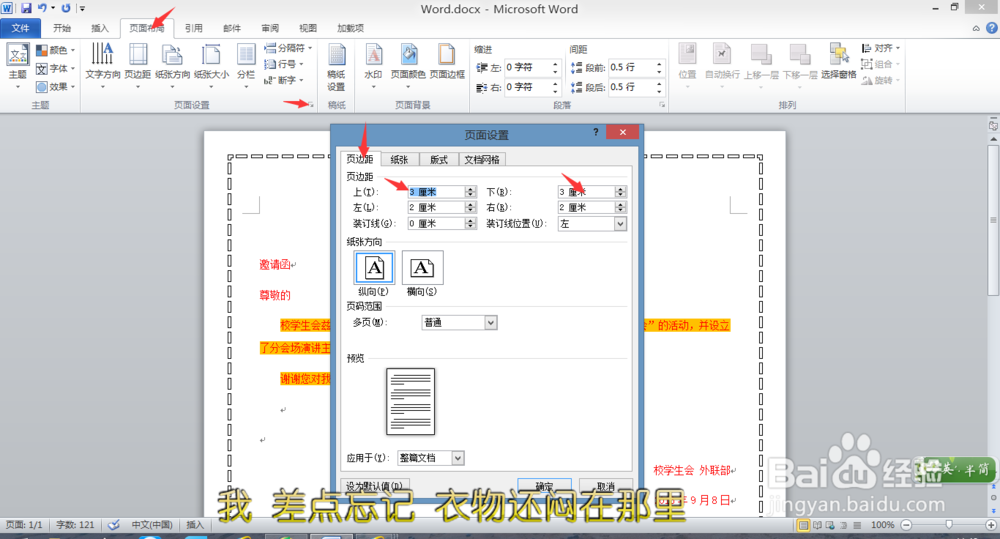Open the Word Help question-mark icon
The image size is (1000, 539).
[x=992, y=28]
